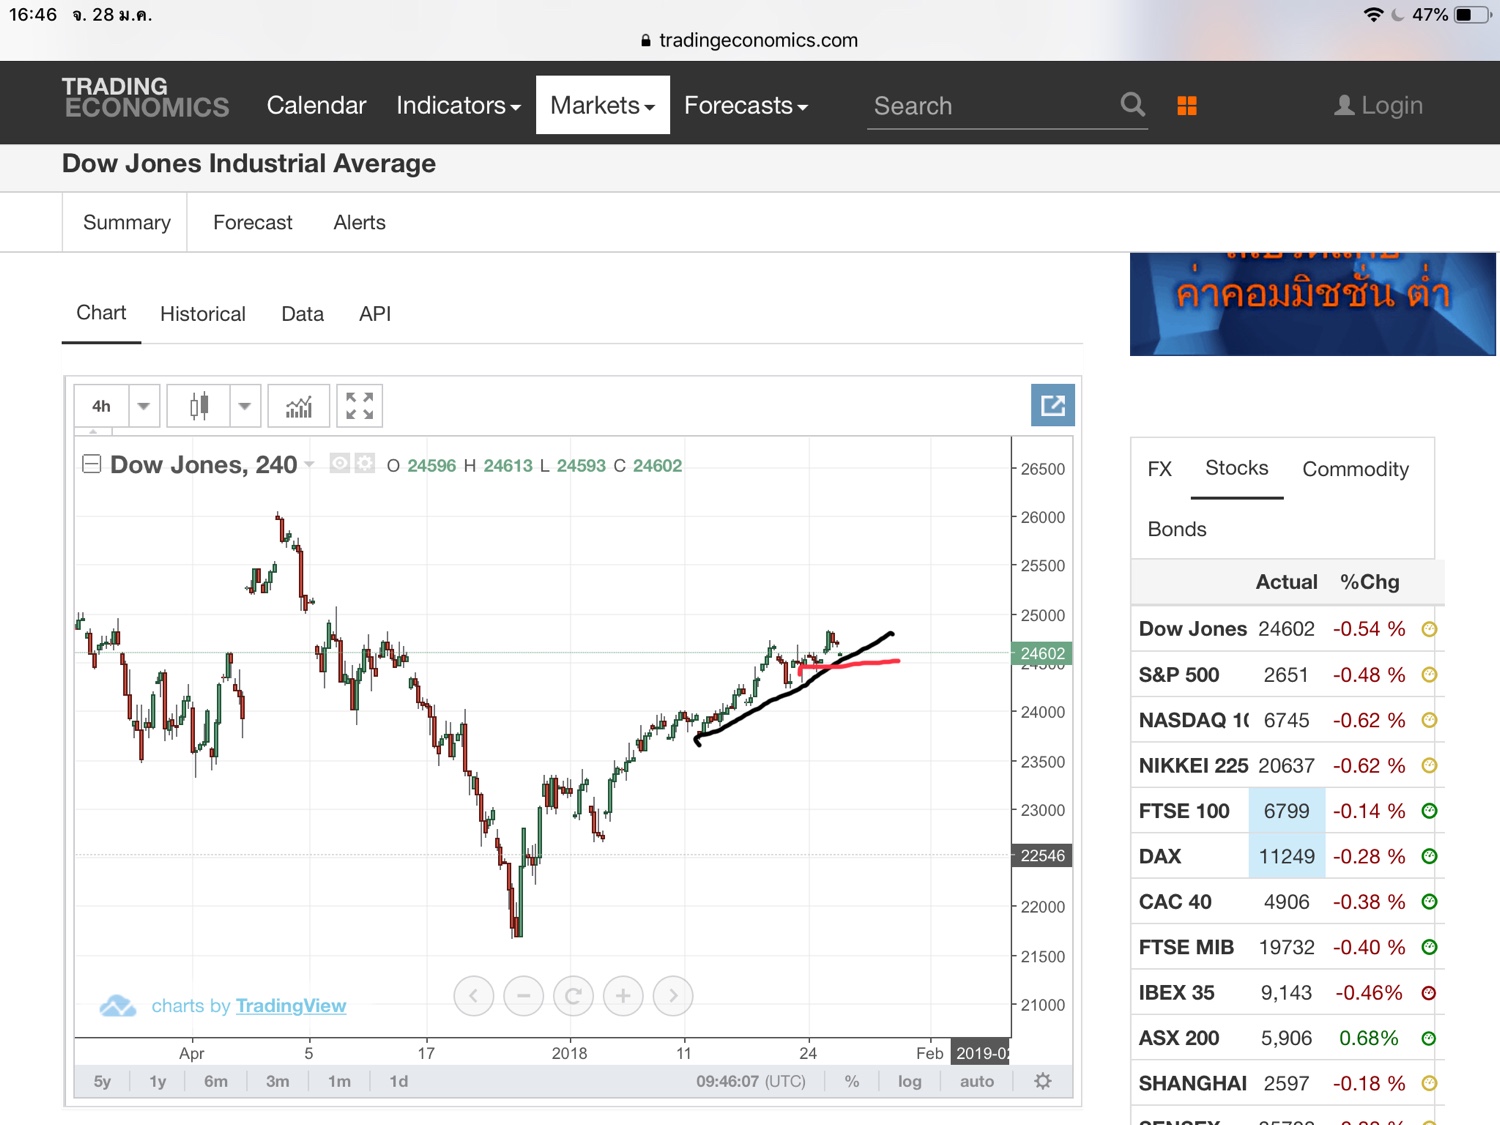Switch to the Bonds markets tab

[x=1177, y=529]
